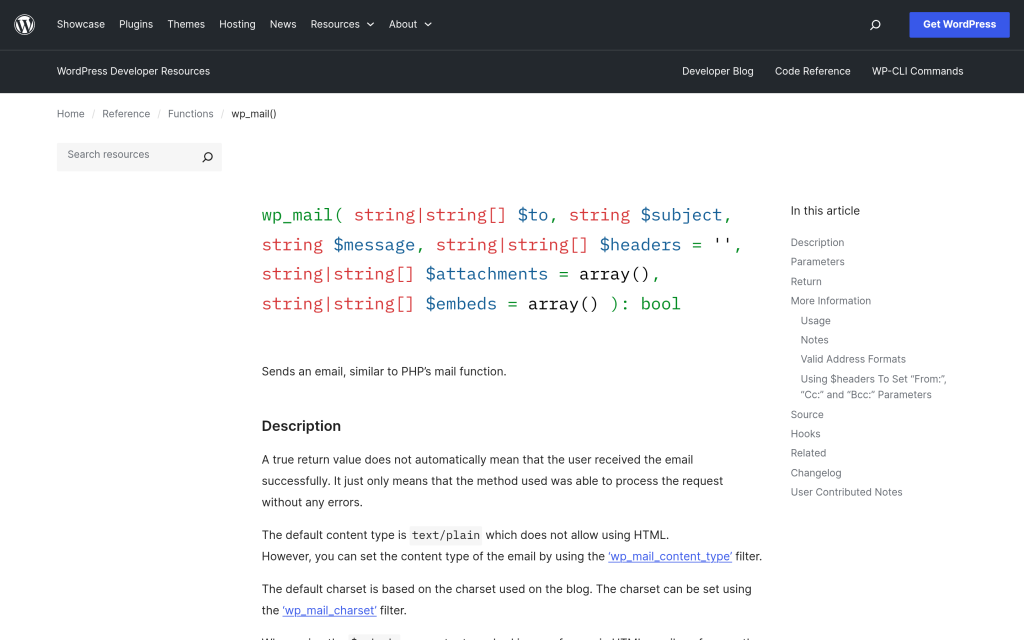The height and width of the screenshot is (640, 1024).
Task: Open WordPress Developer Resources home link
Action: (x=133, y=71)
